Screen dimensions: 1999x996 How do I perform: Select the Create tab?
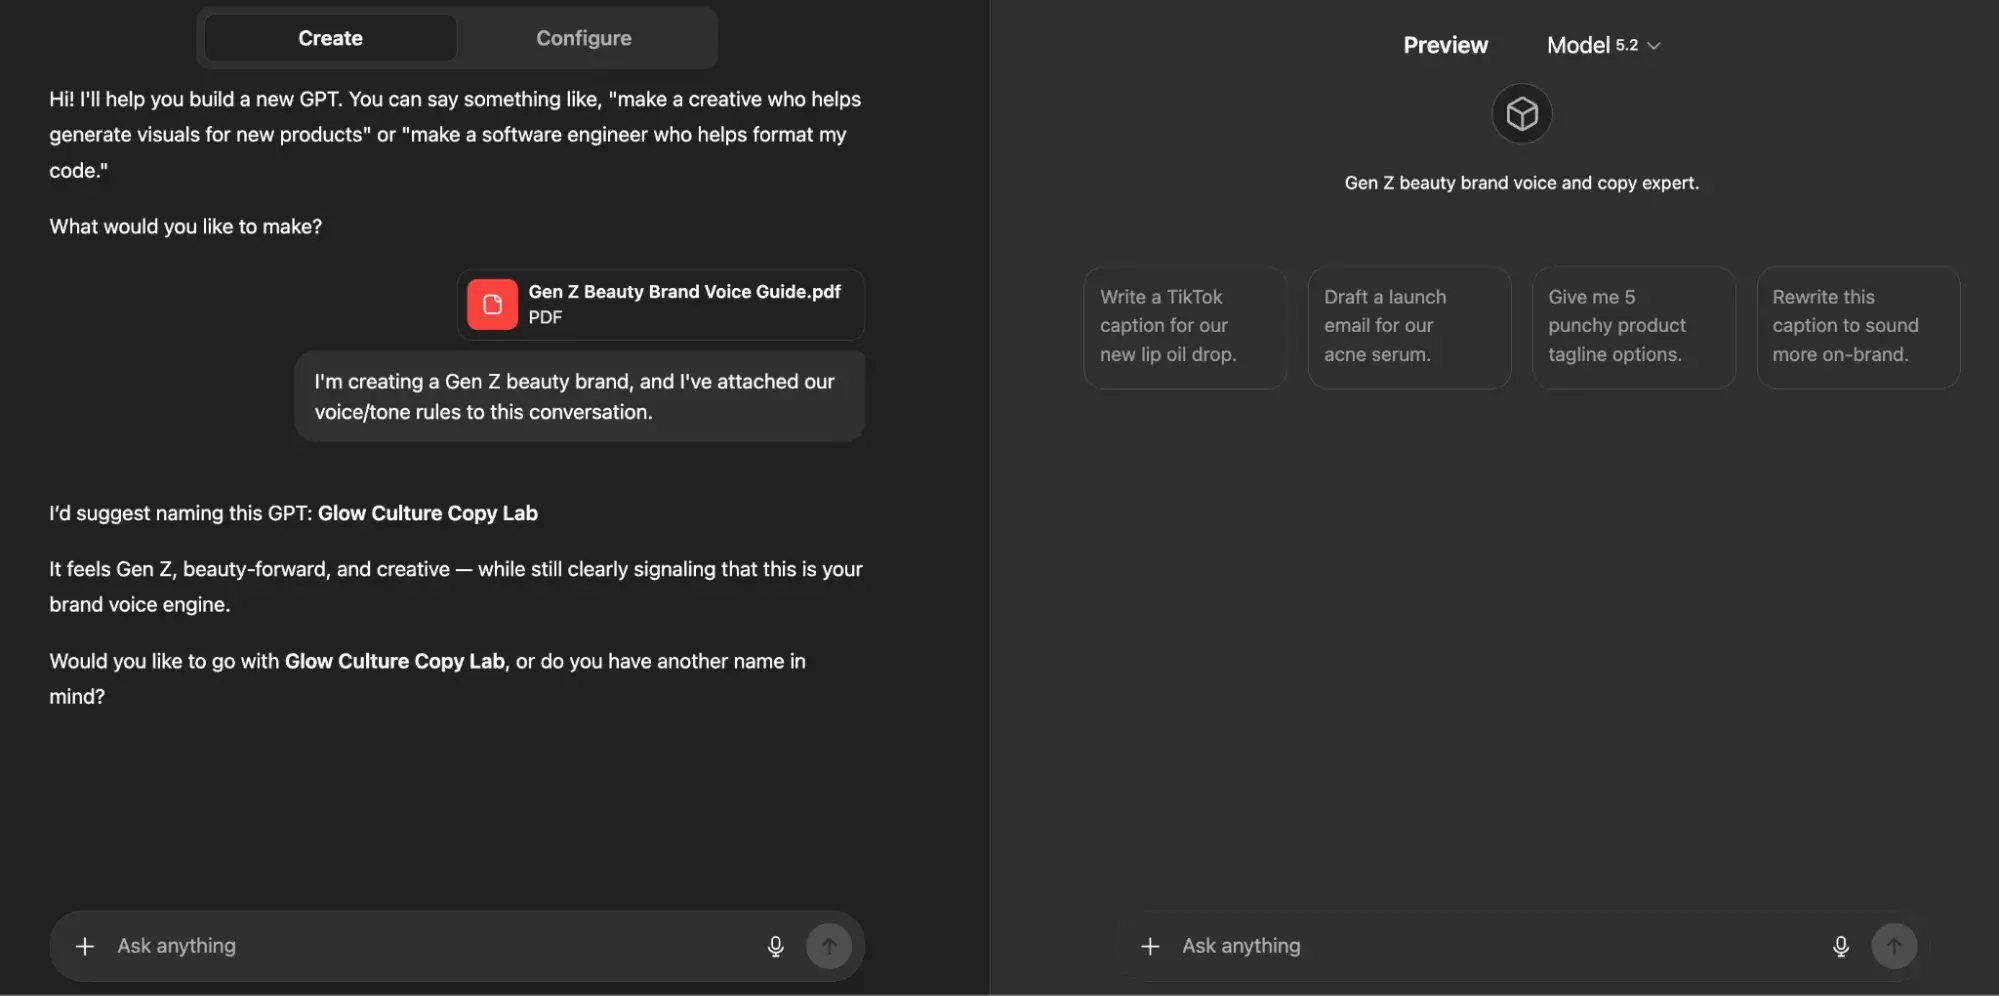pos(330,37)
